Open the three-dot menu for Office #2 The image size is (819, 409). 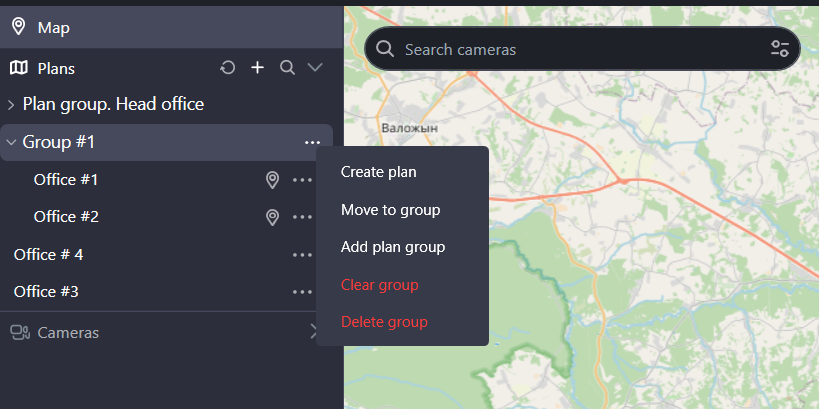(x=302, y=217)
